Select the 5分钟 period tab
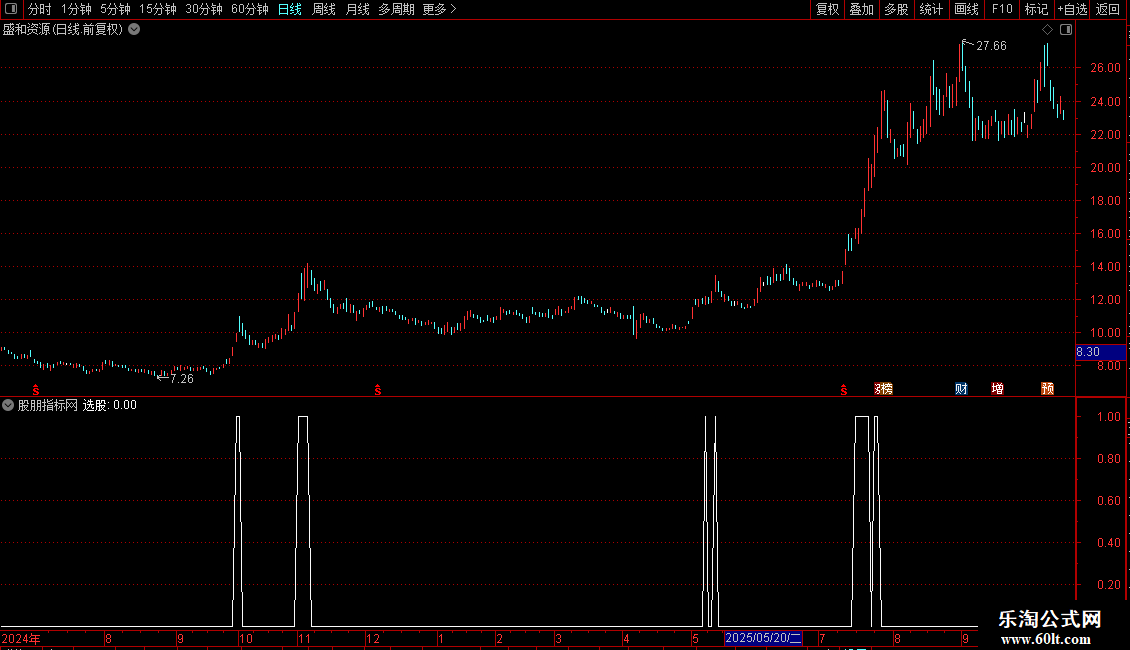Viewport: 1130px width, 650px height. (115, 9)
